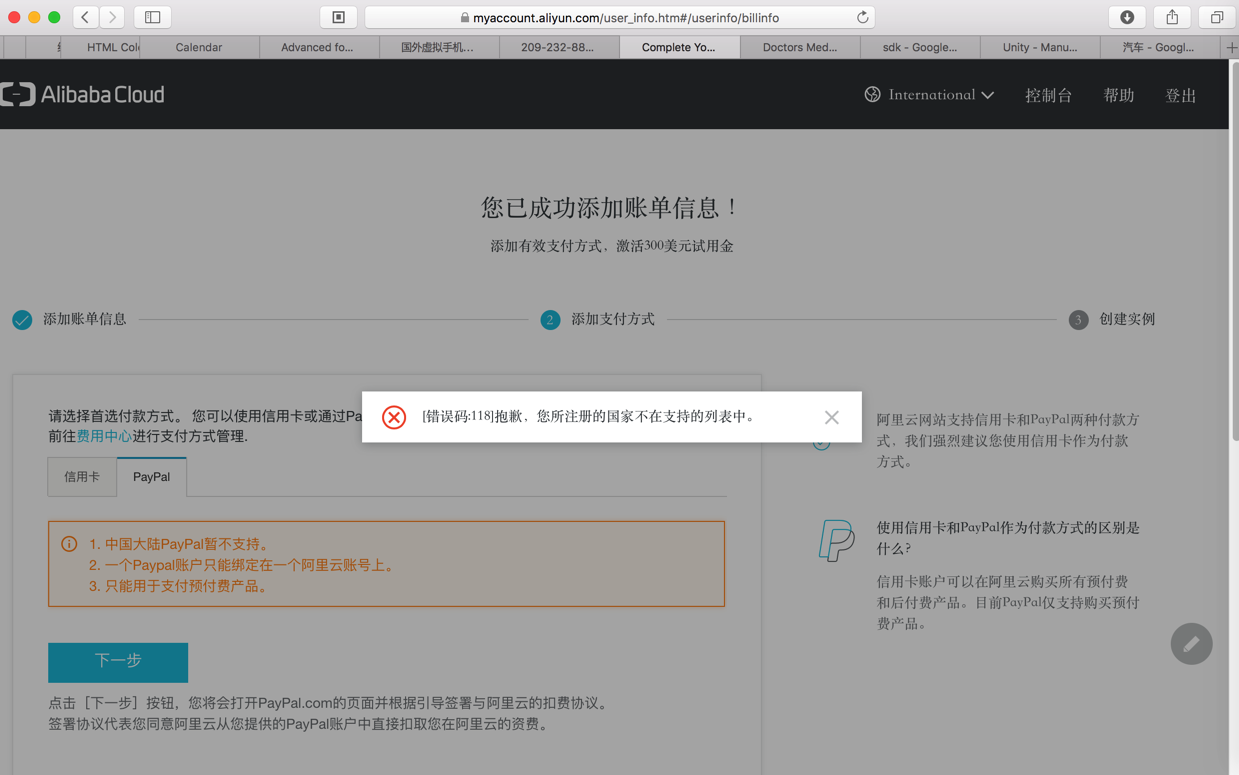Show all tabs overview icon
The width and height of the screenshot is (1239, 775).
[x=1216, y=17]
